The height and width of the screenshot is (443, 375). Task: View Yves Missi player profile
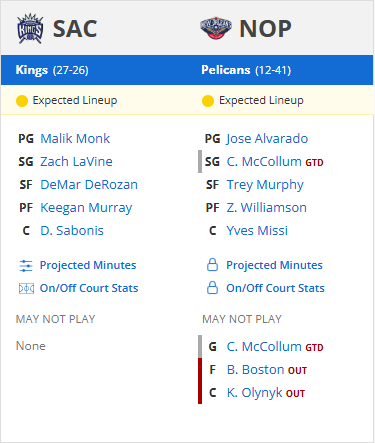point(257,231)
